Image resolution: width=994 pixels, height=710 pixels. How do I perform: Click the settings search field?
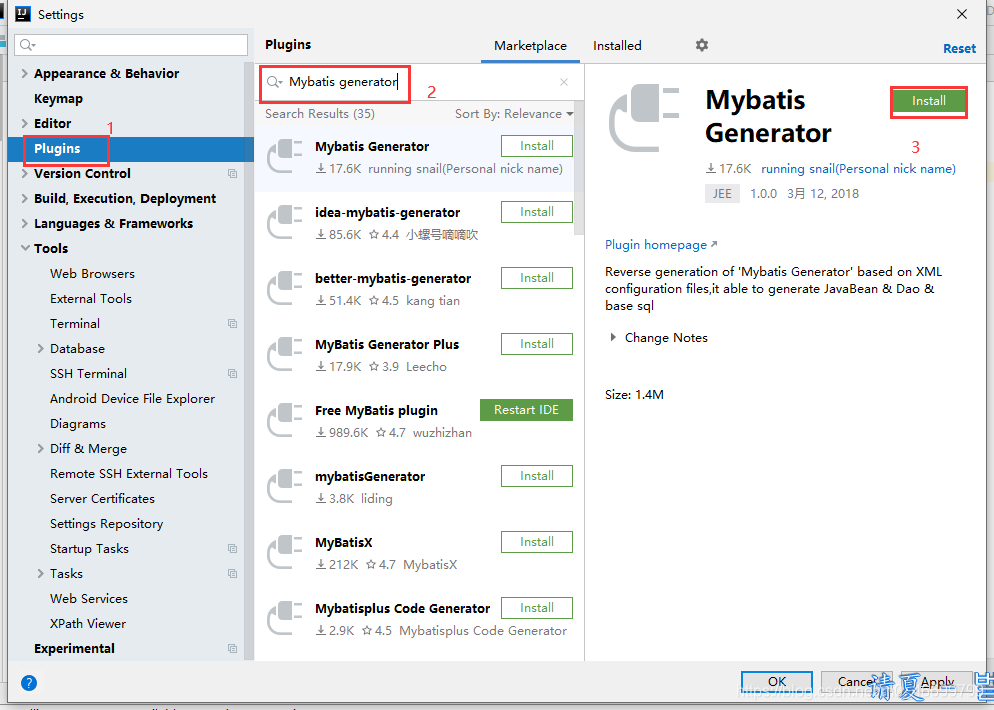click(131, 44)
